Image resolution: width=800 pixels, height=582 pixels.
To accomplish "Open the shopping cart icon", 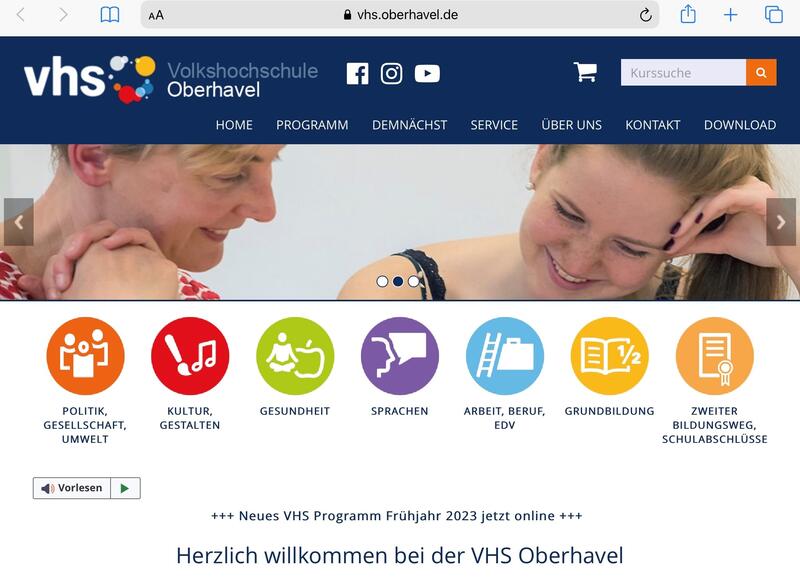I will click(x=585, y=72).
